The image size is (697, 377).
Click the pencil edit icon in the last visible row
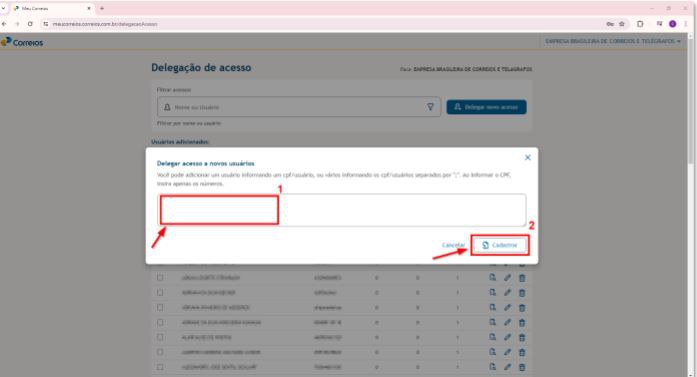(x=507, y=367)
